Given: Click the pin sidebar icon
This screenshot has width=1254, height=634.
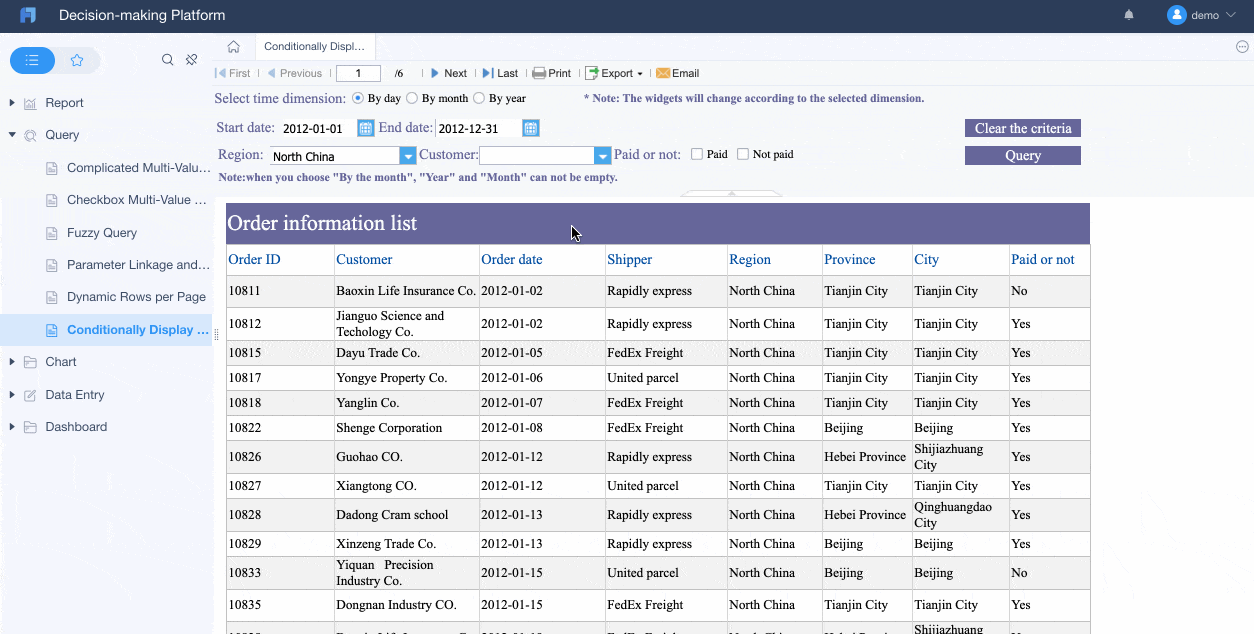Looking at the screenshot, I should (x=192, y=60).
